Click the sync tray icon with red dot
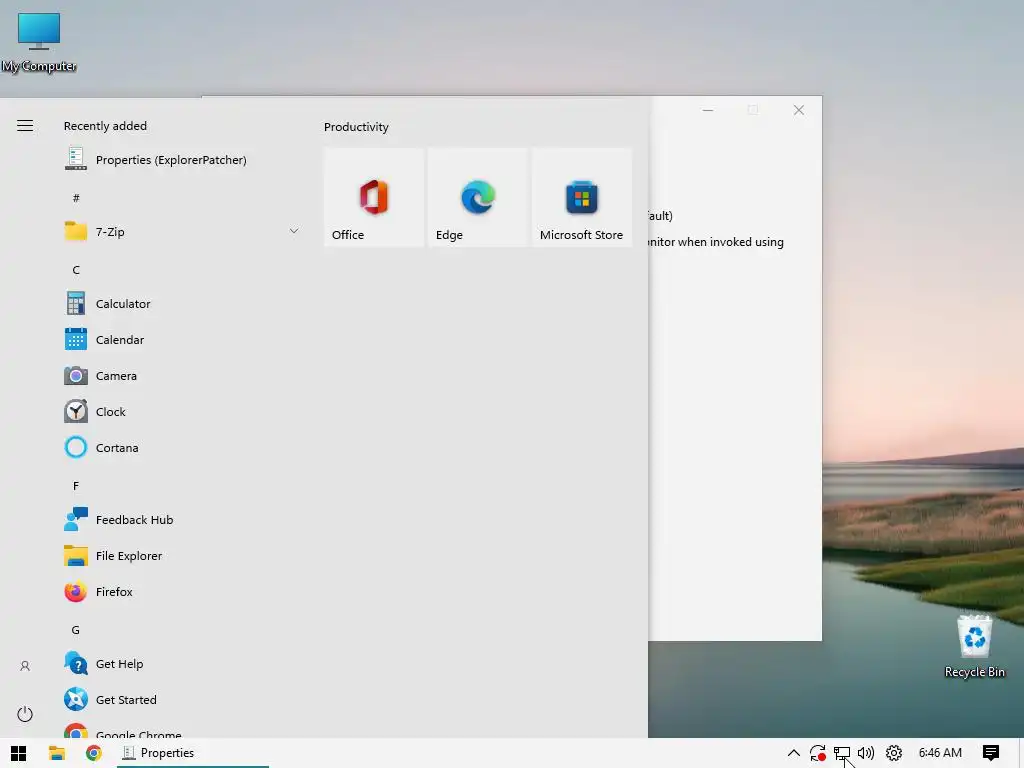 click(817, 753)
